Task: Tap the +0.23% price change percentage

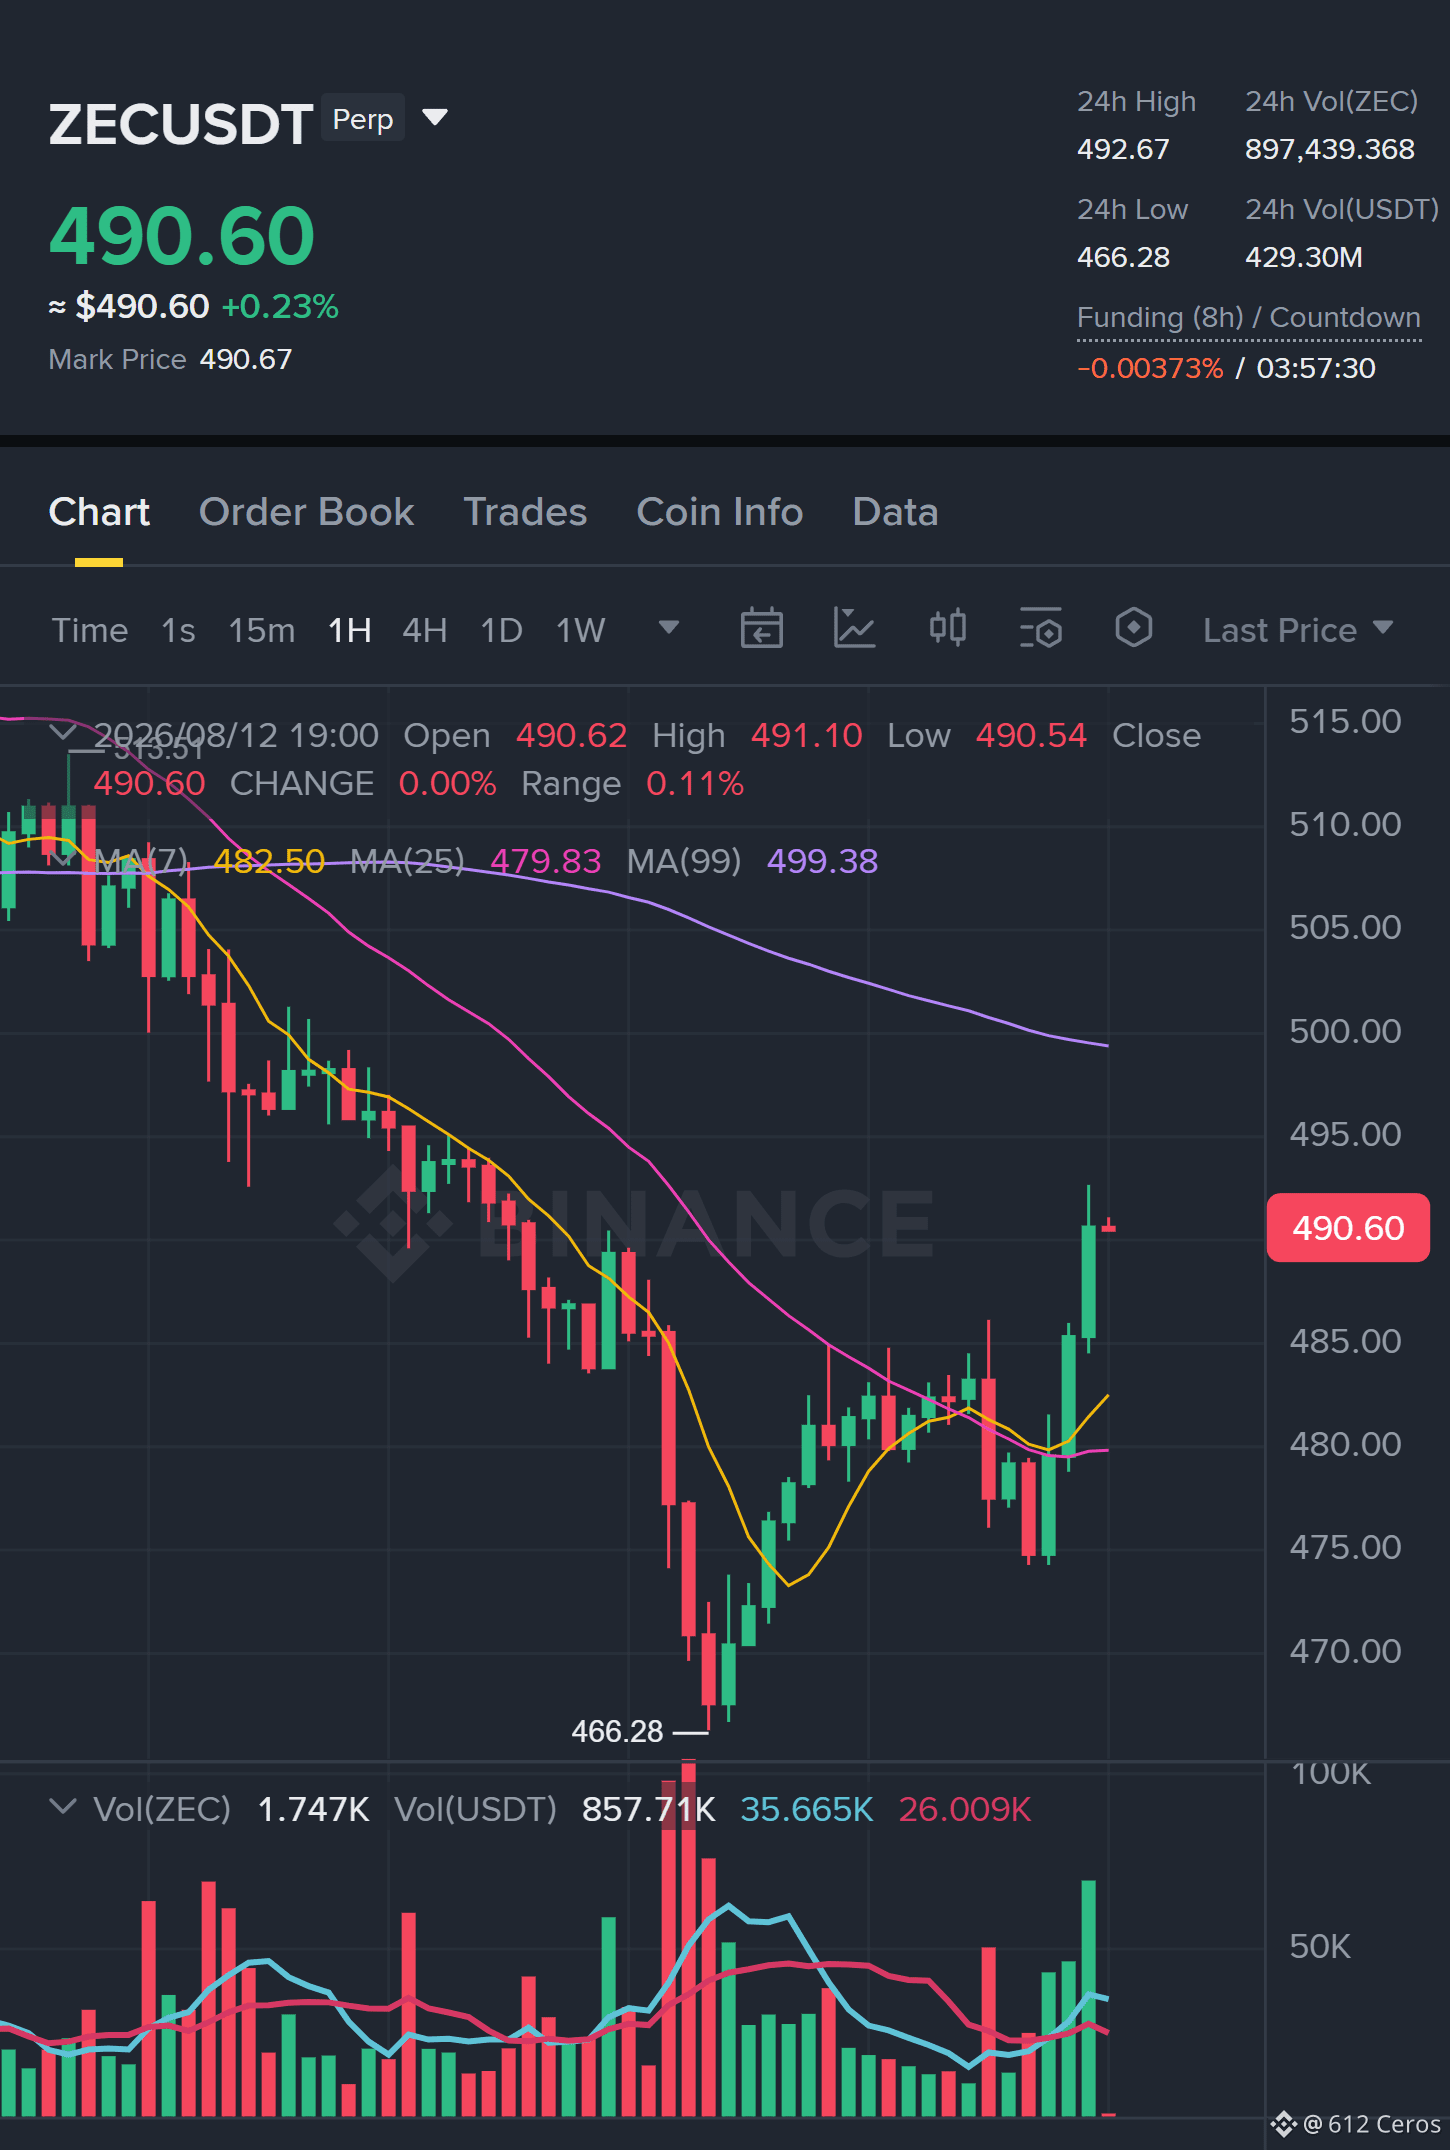Action: tap(280, 306)
